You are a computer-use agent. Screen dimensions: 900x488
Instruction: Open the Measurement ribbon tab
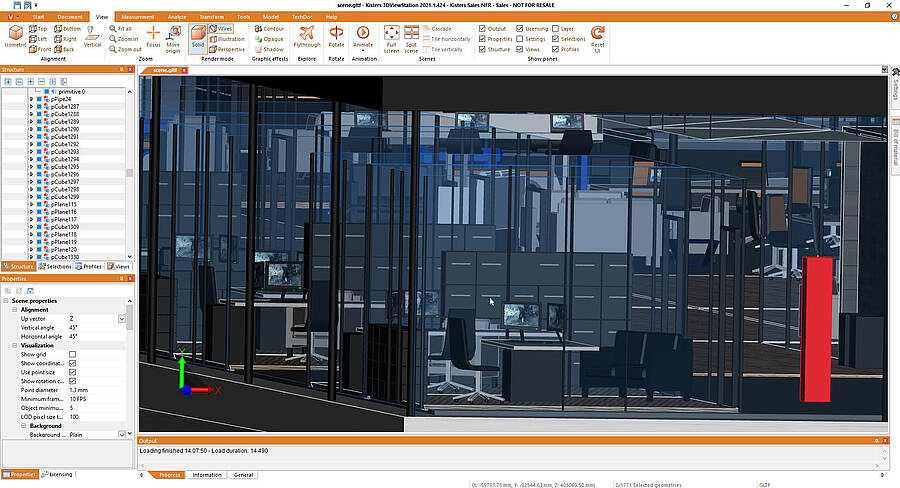click(138, 17)
